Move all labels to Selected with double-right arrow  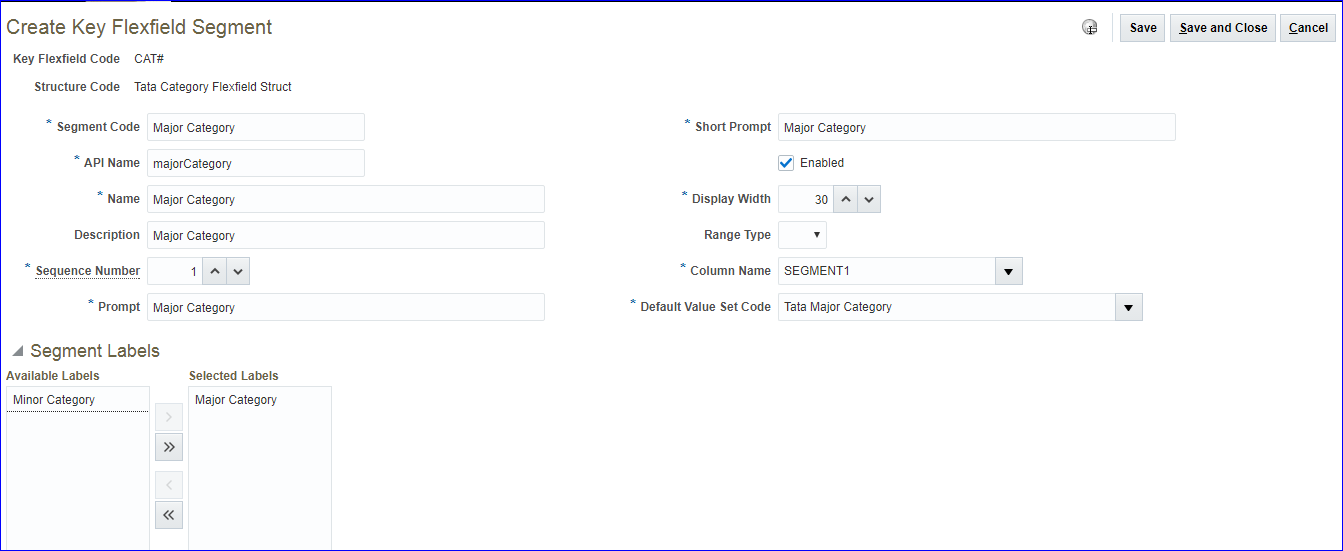pyautogui.click(x=169, y=447)
